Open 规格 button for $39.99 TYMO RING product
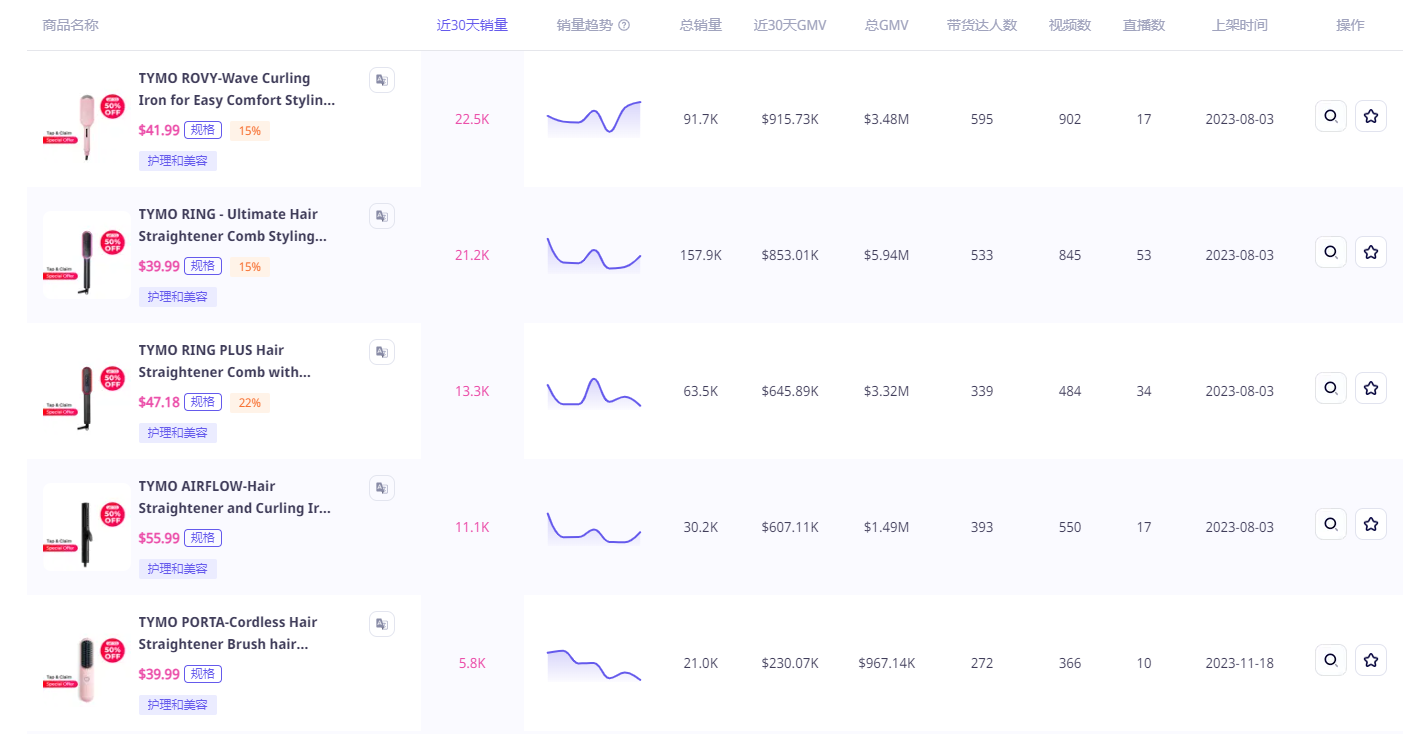Image resolution: width=1412 pixels, height=734 pixels. pos(203,266)
